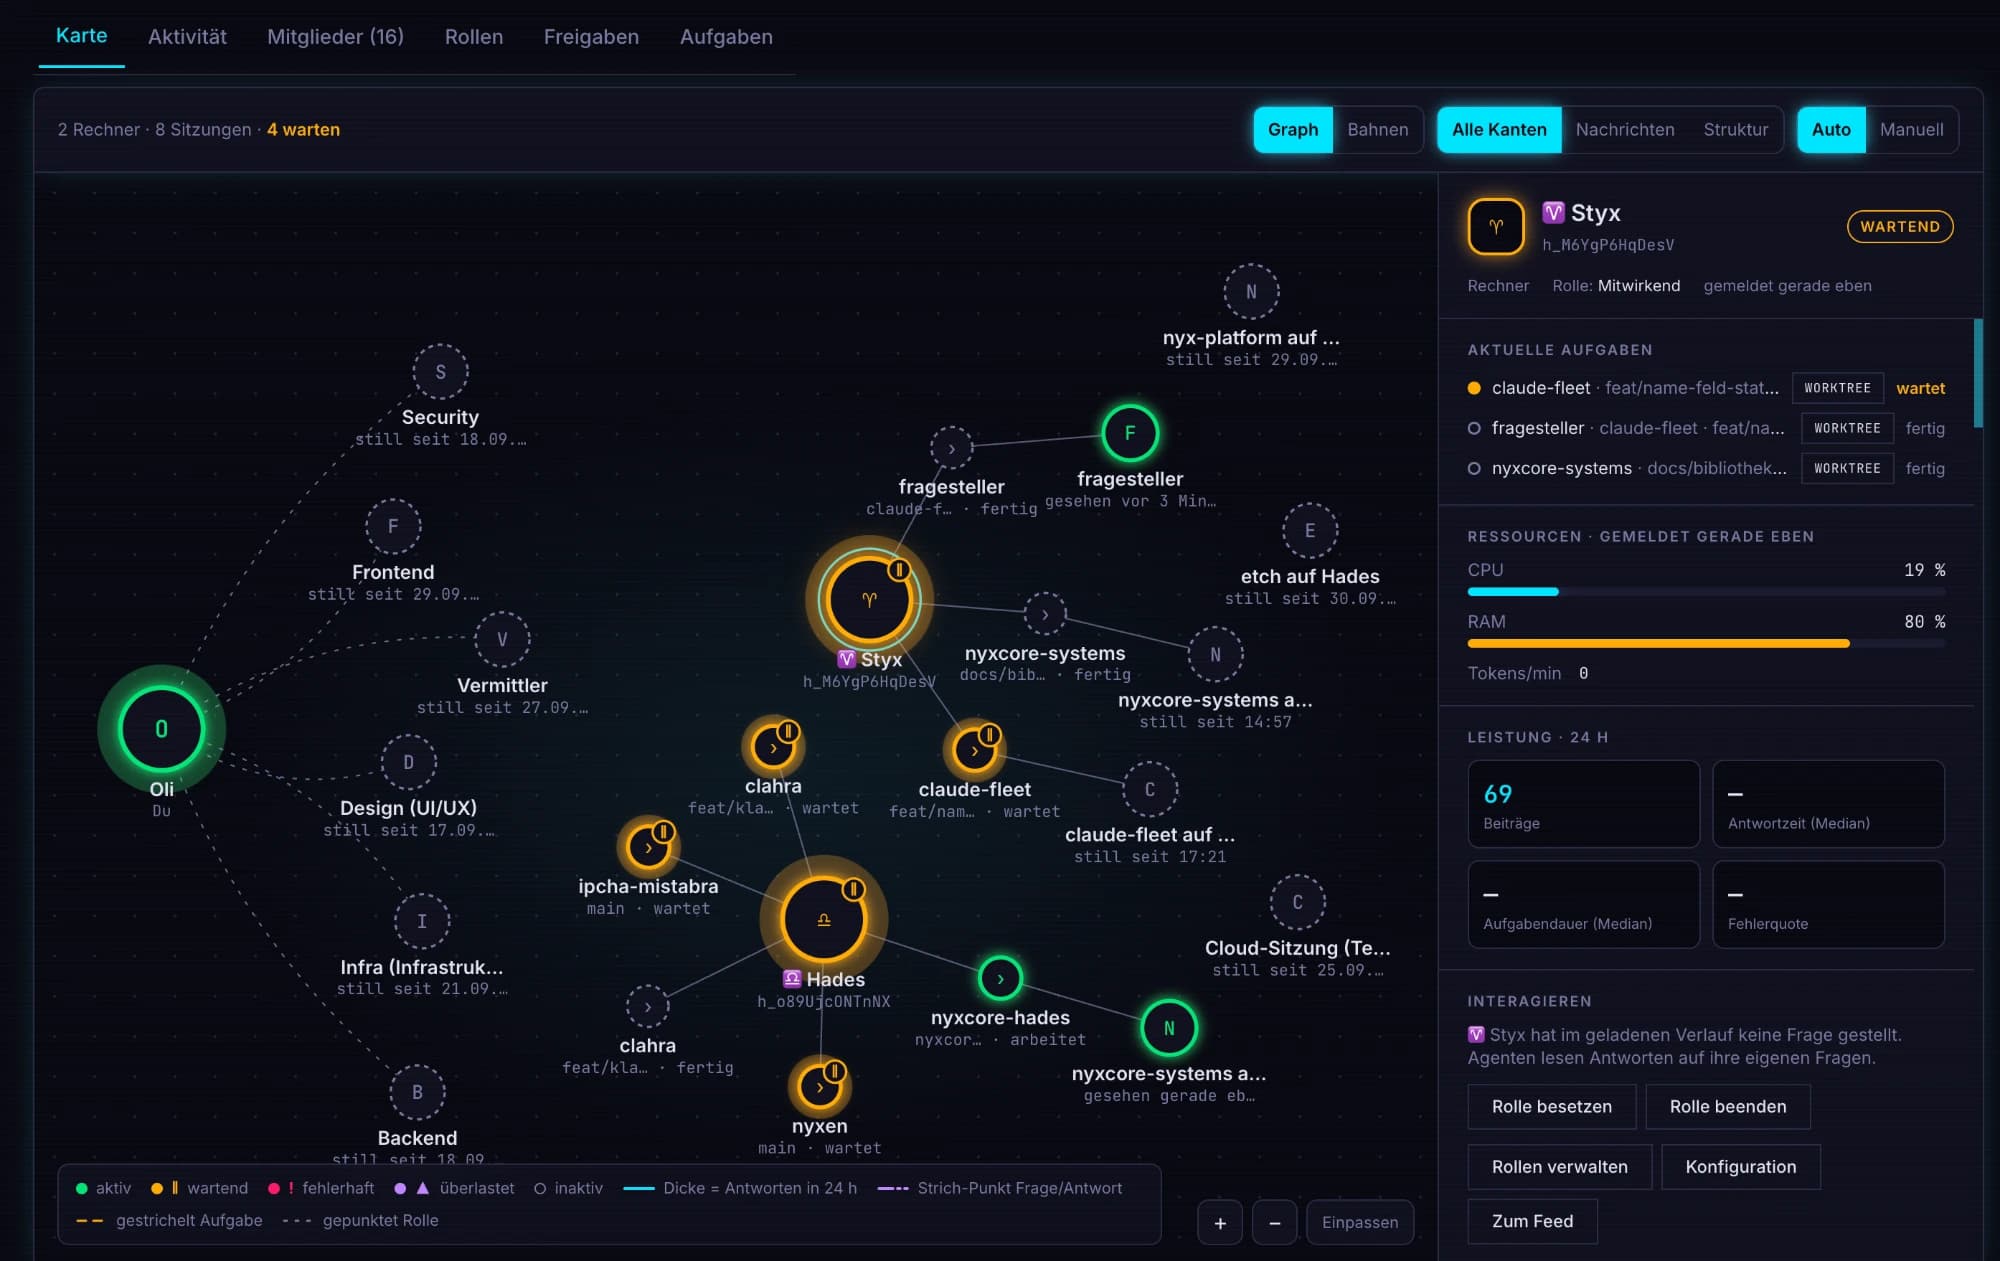Open Rollen verwalten

pyautogui.click(x=1559, y=1166)
